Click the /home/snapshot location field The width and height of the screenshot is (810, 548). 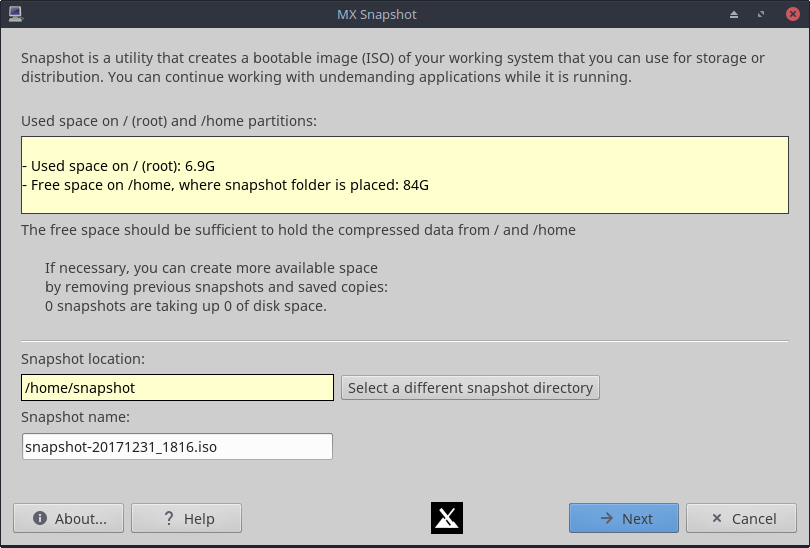point(177,388)
